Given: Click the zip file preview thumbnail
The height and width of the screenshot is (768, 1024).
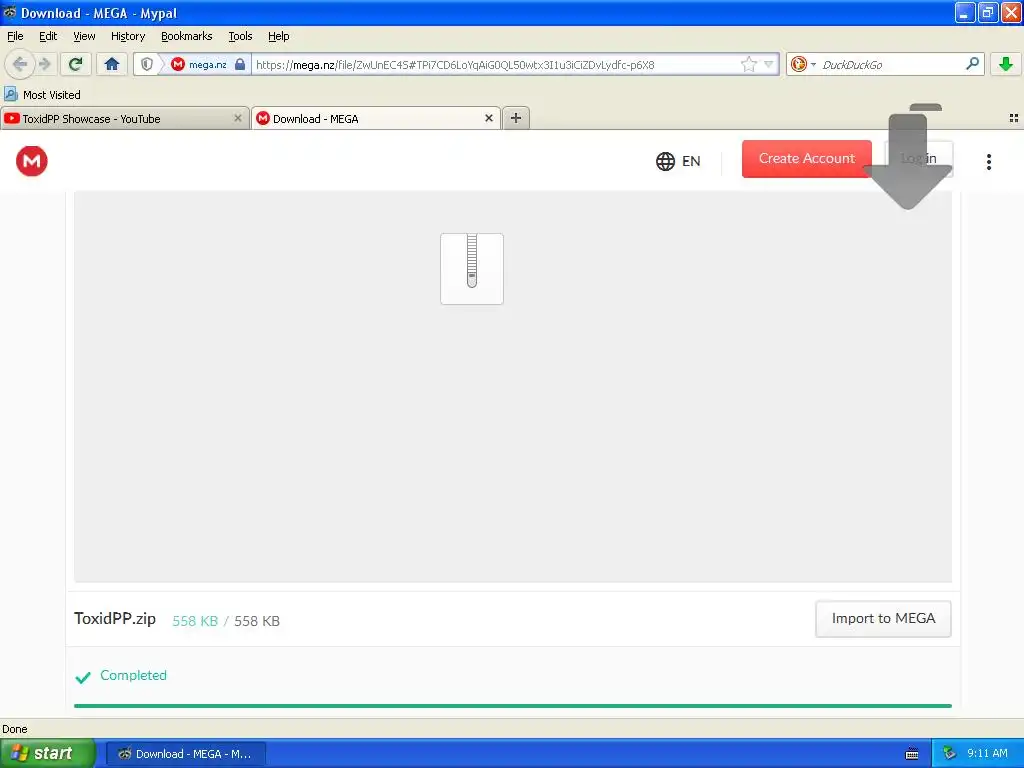Looking at the screenshot, I should click(472, 268).
